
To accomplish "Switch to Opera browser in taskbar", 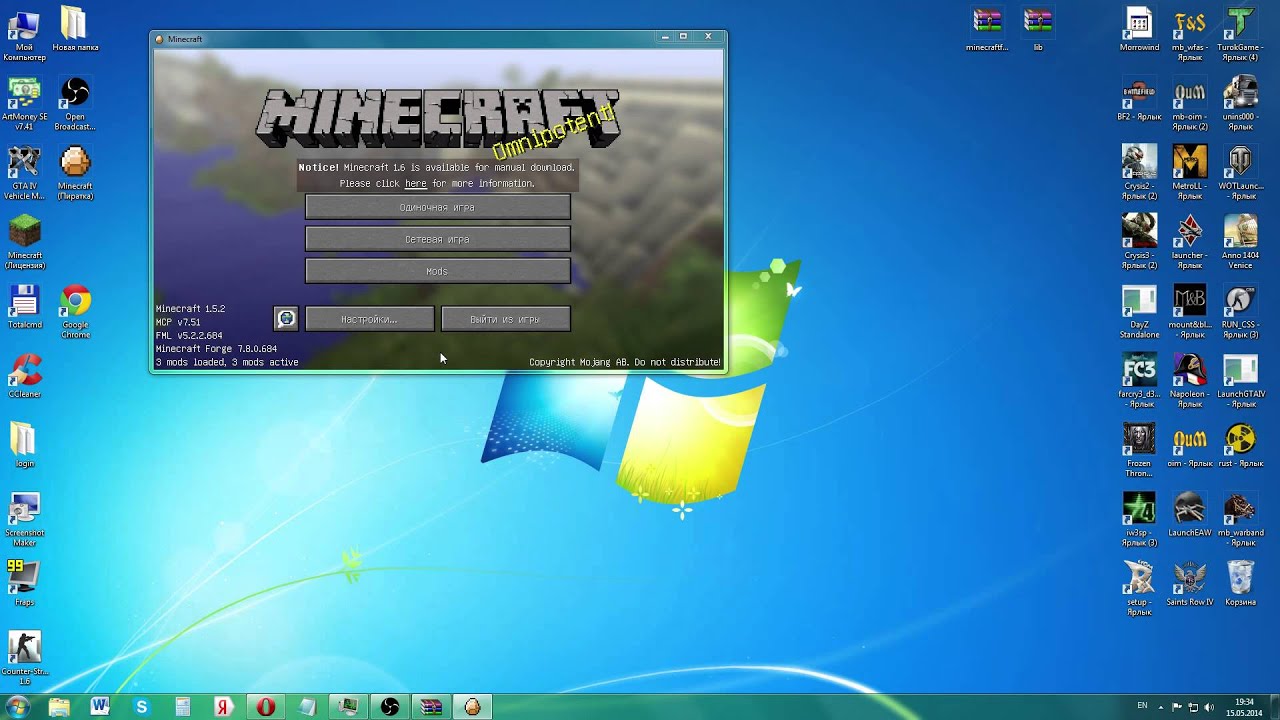I will [265, 706].
